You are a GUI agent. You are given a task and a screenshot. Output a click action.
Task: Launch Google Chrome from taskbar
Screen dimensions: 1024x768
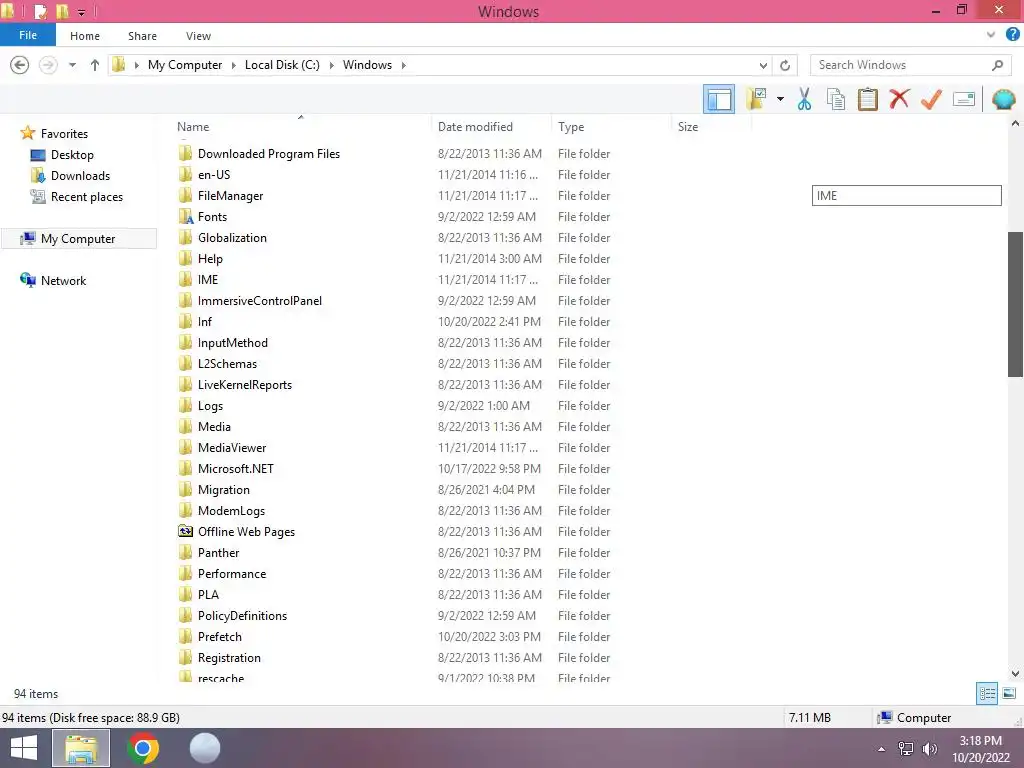pyautogui.click(x=143, y=748)
